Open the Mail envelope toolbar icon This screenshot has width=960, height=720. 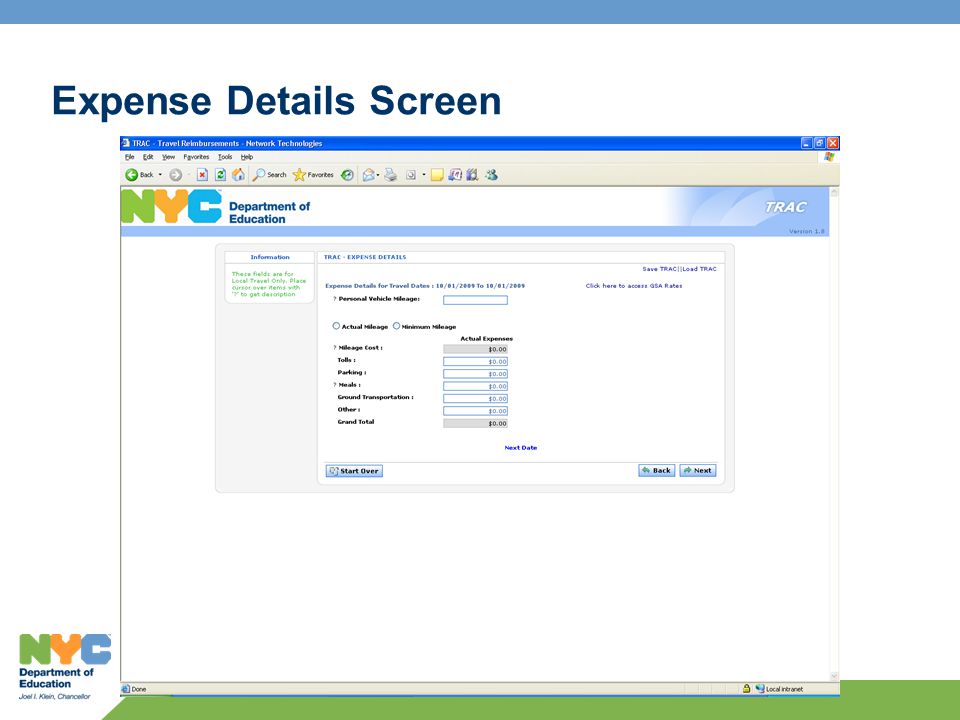click(x=368, y=175)
